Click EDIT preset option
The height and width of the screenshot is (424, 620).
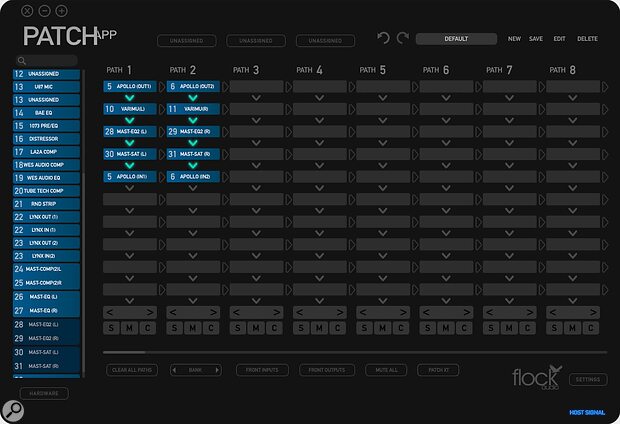tap(559, 39)
